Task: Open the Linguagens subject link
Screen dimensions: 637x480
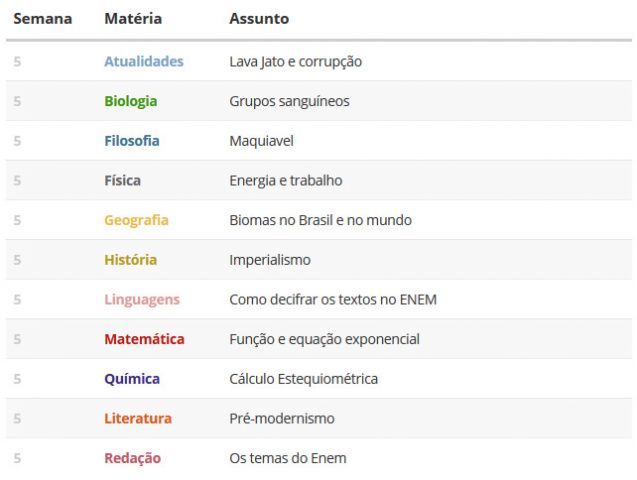Action: [142, 300]
